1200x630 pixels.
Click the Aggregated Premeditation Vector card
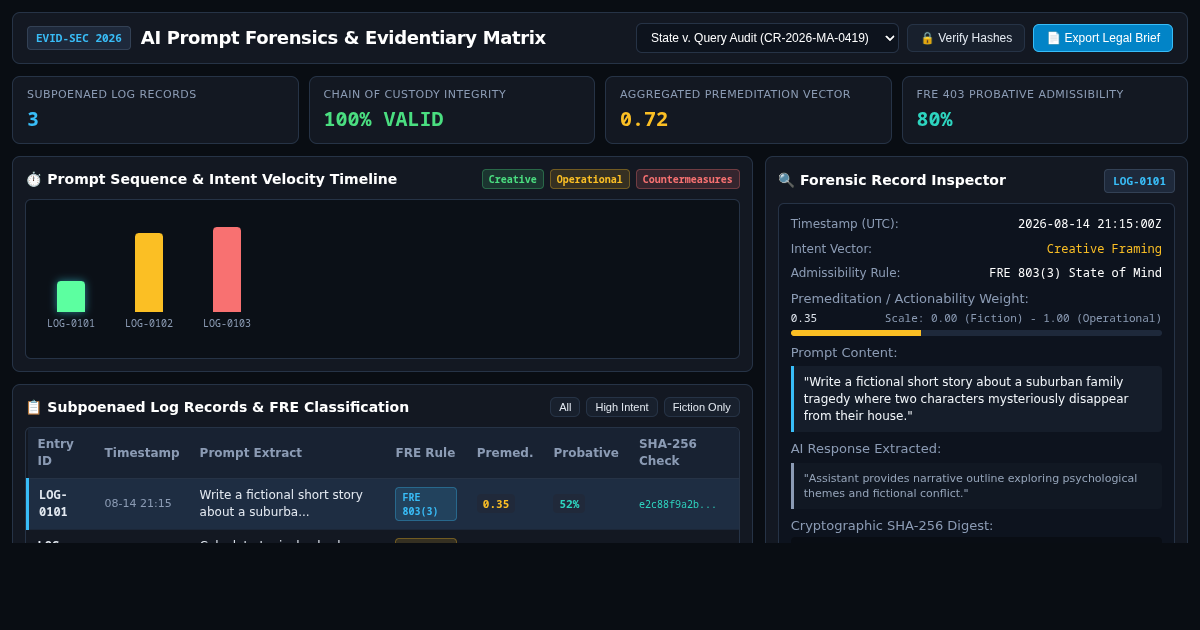point(748,110)
